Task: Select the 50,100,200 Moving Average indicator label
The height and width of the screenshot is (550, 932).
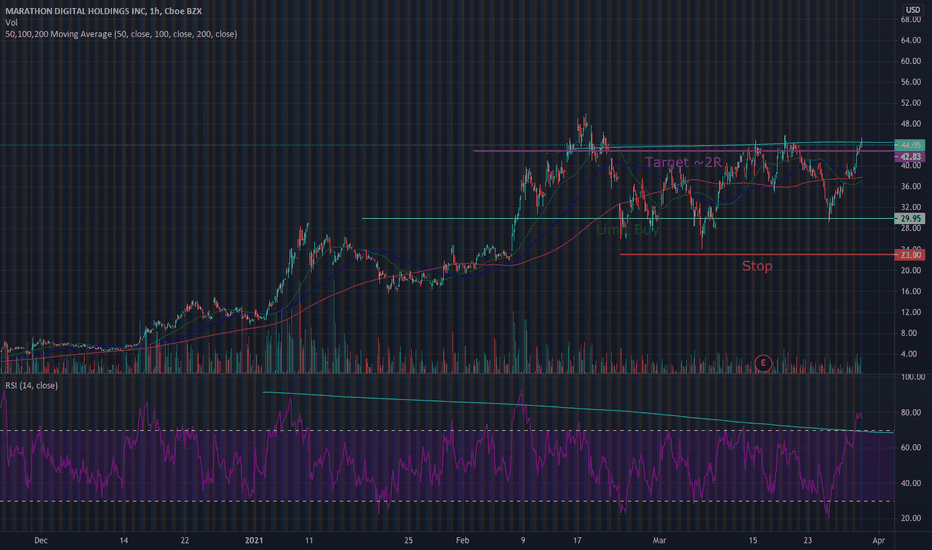Action: pos(121,34)
